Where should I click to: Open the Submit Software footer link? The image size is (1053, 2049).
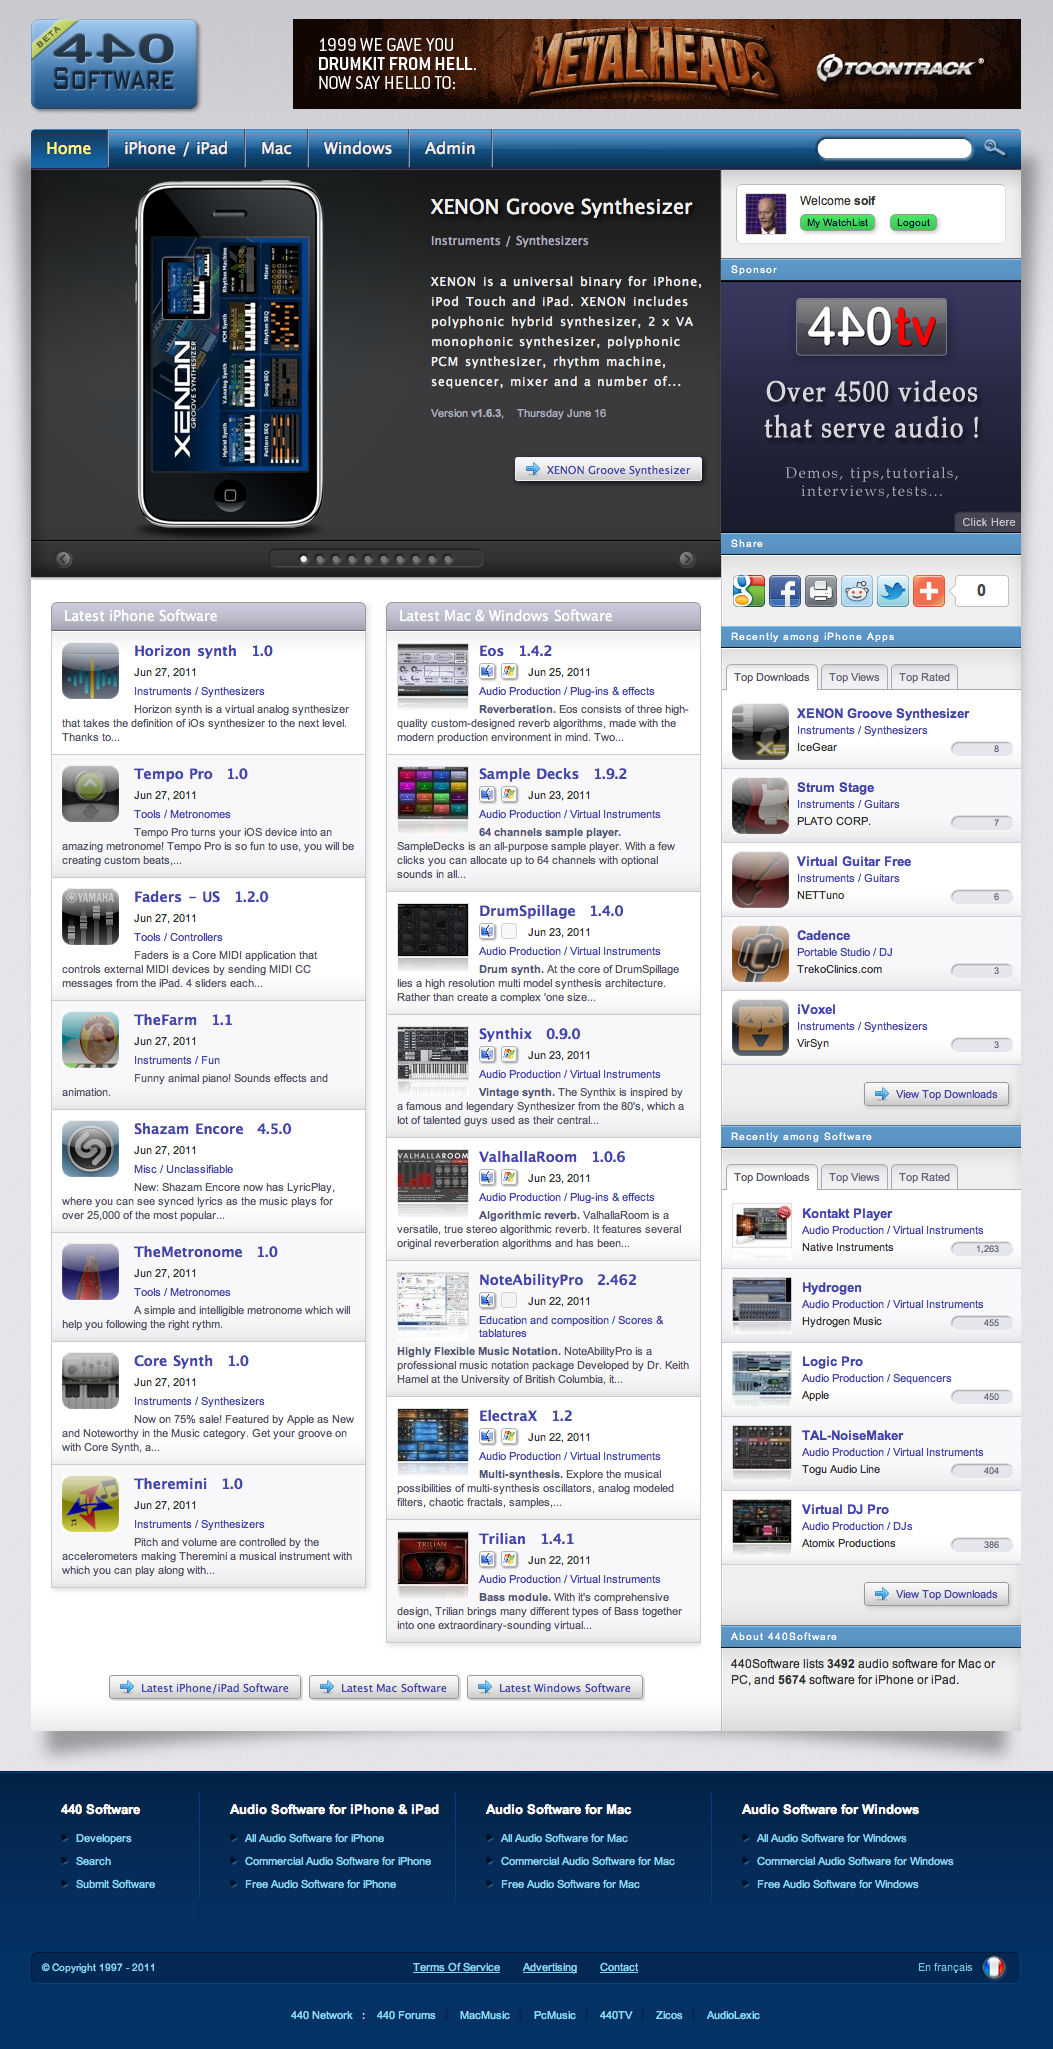116,1884
